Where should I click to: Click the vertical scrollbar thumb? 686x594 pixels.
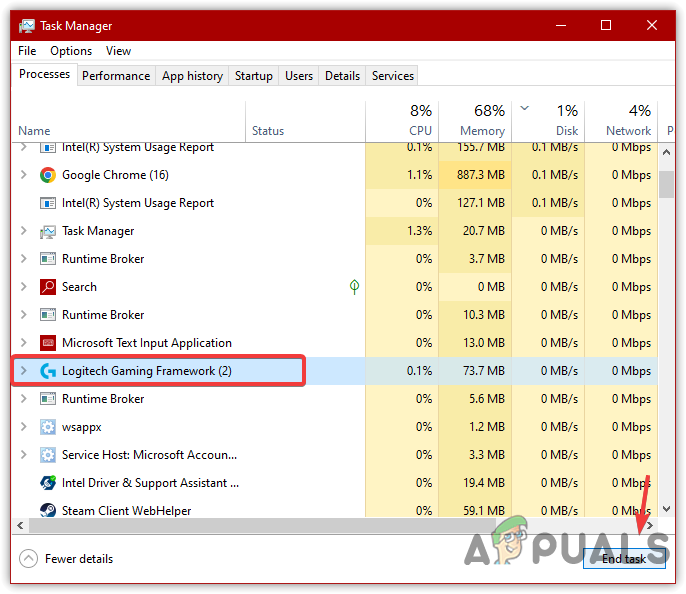click(x=666, y=184)
